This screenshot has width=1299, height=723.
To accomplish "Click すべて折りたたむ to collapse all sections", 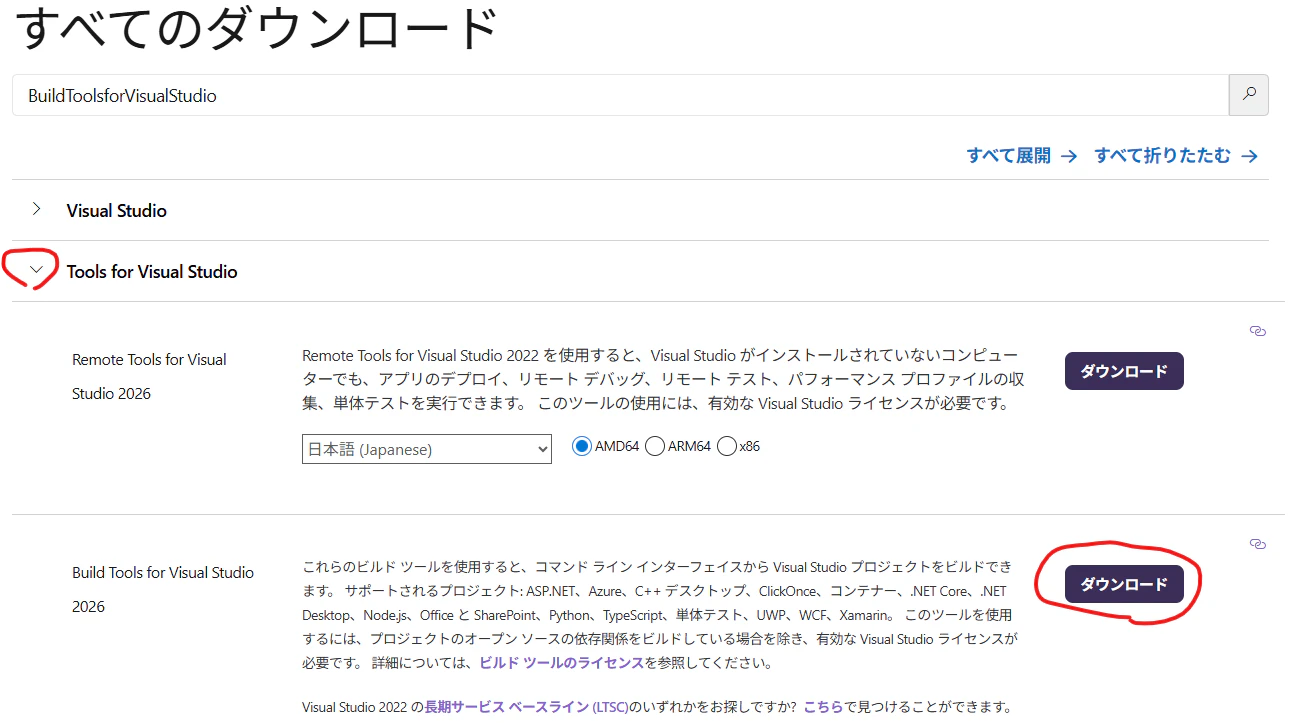I will point(1176,155).
